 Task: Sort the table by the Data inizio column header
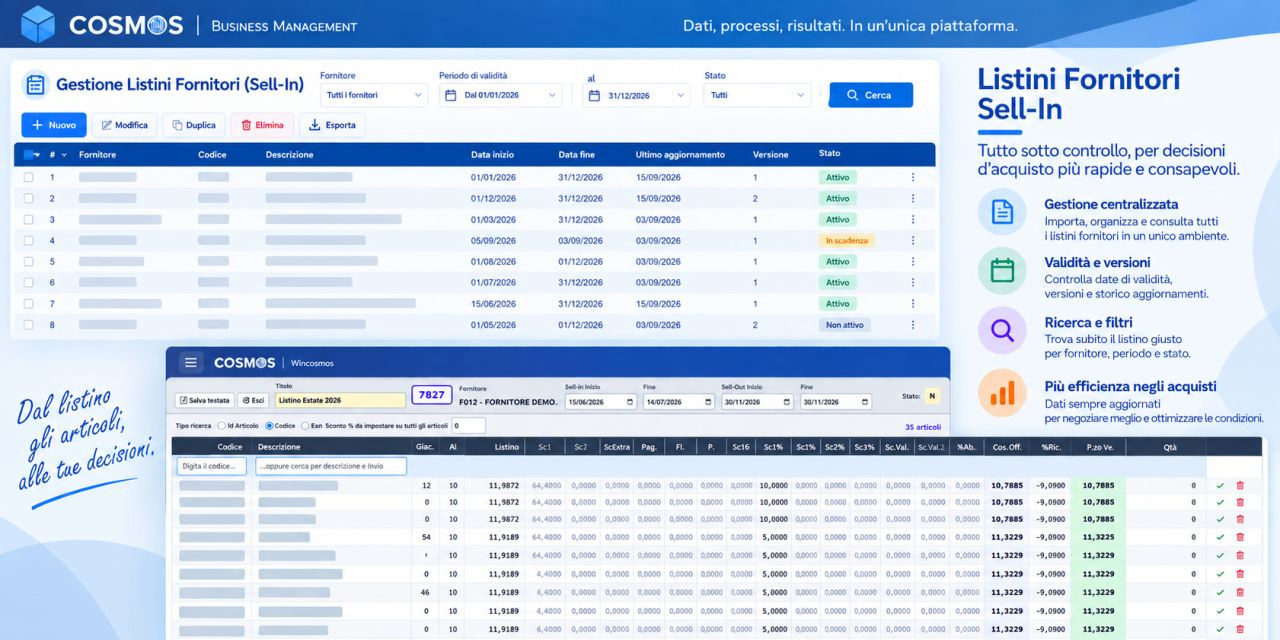(492, 155)
